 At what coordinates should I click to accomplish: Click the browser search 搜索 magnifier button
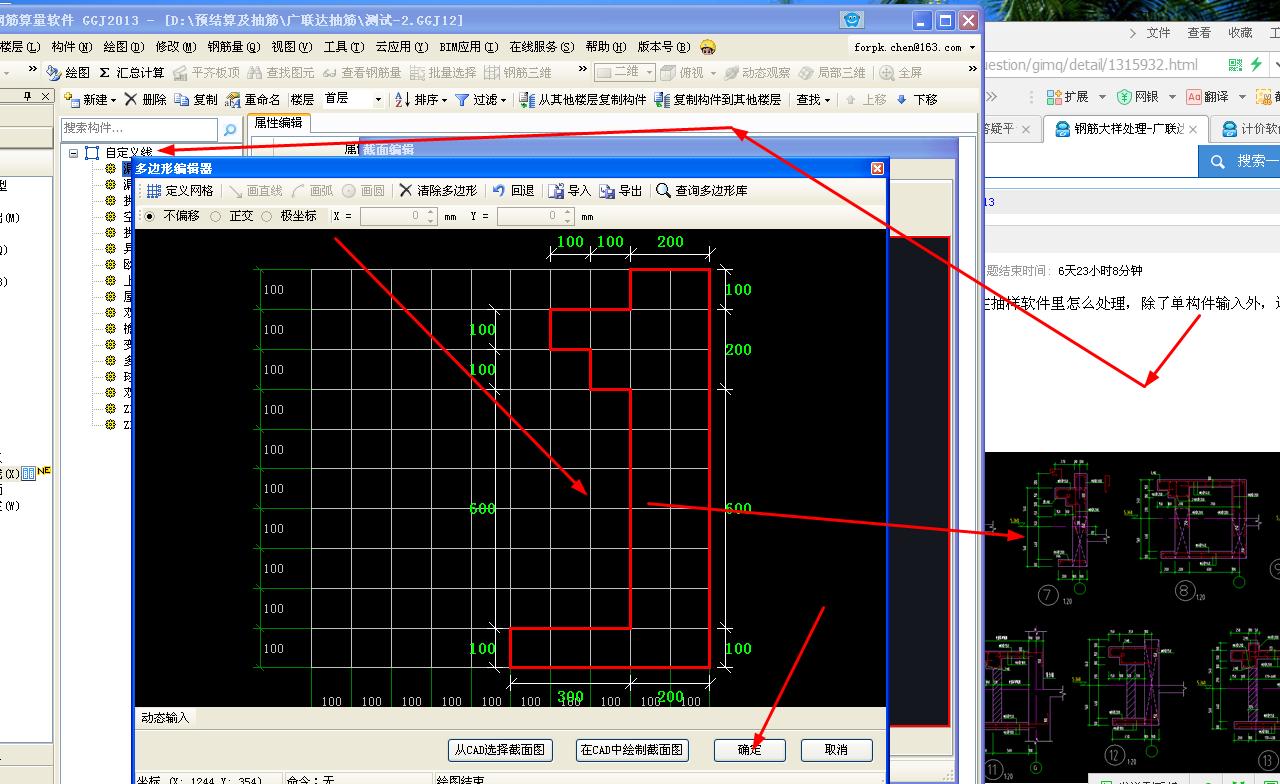coord(1217,160)
